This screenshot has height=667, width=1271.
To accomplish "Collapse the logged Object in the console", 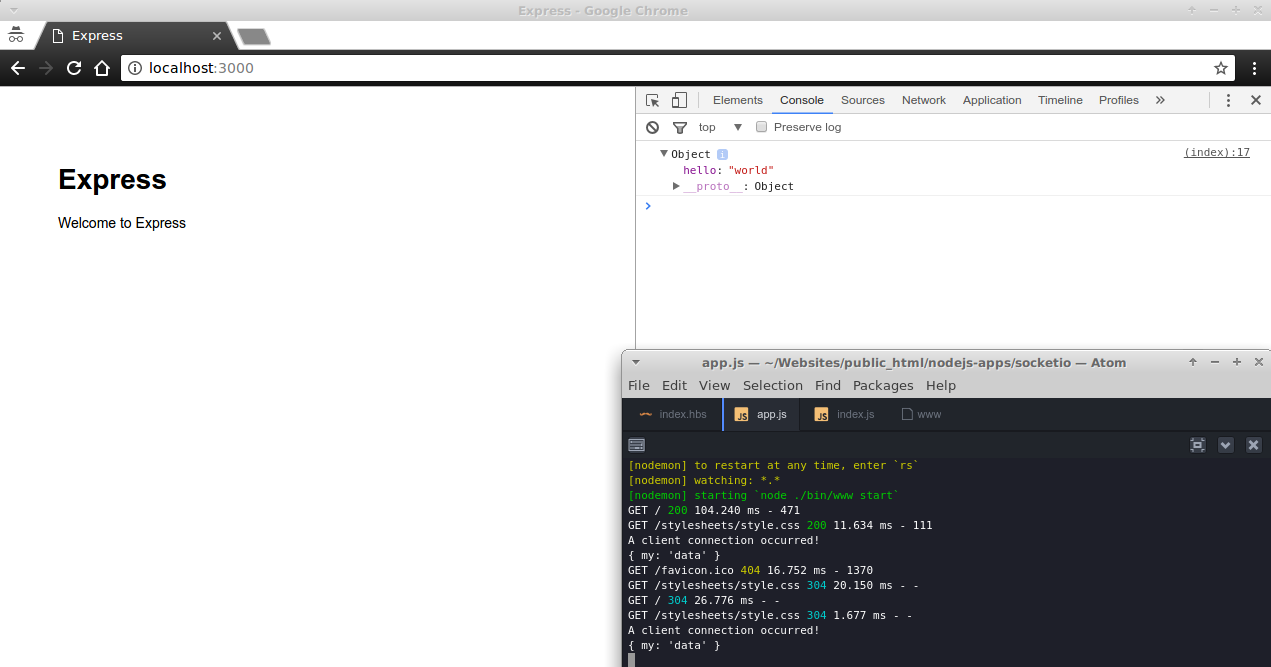I will click(x=664, y=153).
